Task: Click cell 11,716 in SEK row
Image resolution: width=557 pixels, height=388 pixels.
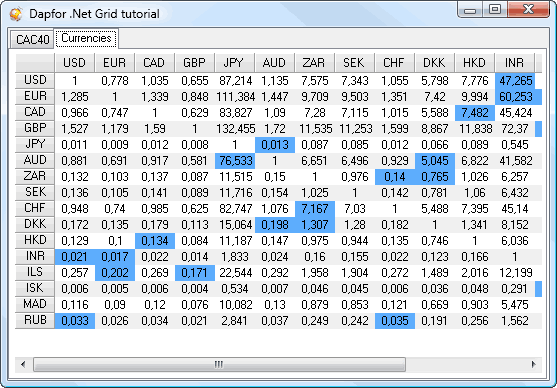Action: pyautogui.click(x=235, y=193)
